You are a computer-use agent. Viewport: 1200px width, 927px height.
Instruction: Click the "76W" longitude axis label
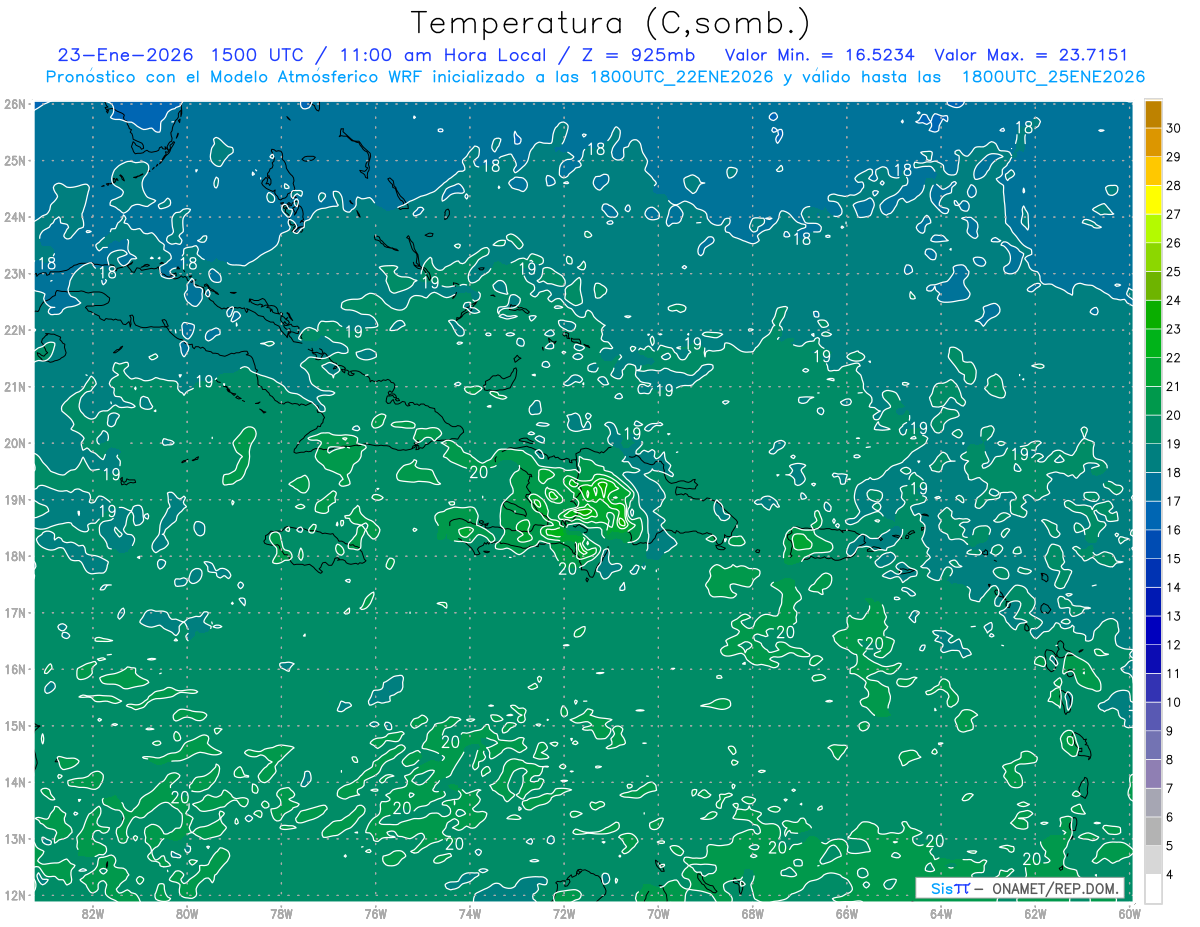(x=376, y=912)
